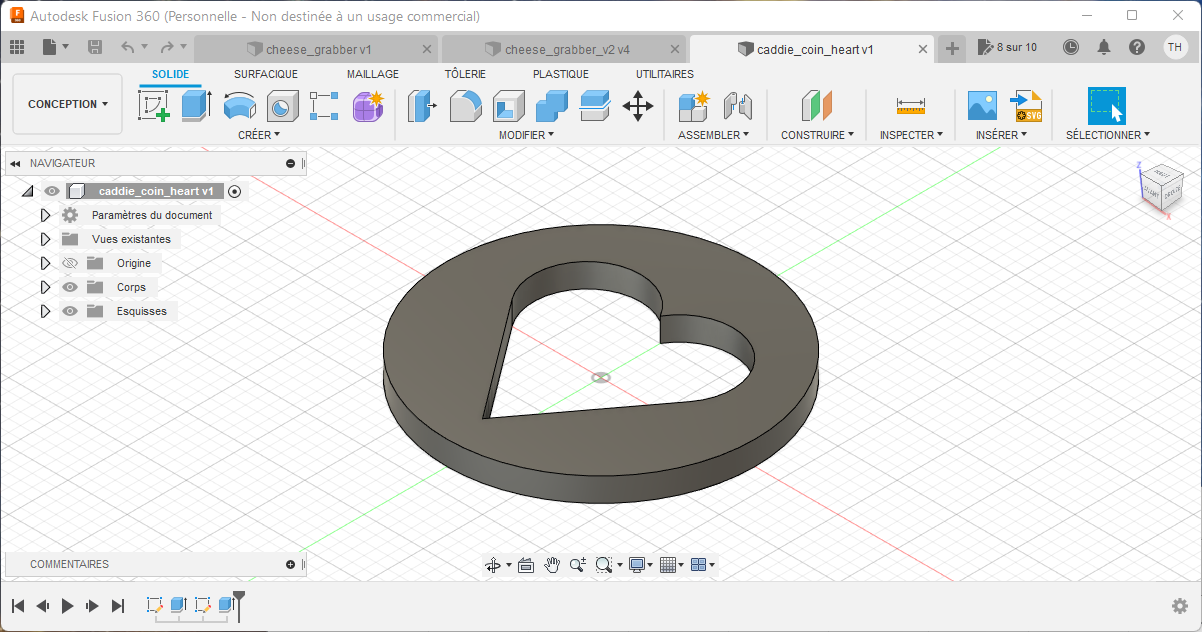The height and width of the screenshot is (632, 1202).
Task: Toggle visibility of Esquisses folder
Action: (70, 311)
